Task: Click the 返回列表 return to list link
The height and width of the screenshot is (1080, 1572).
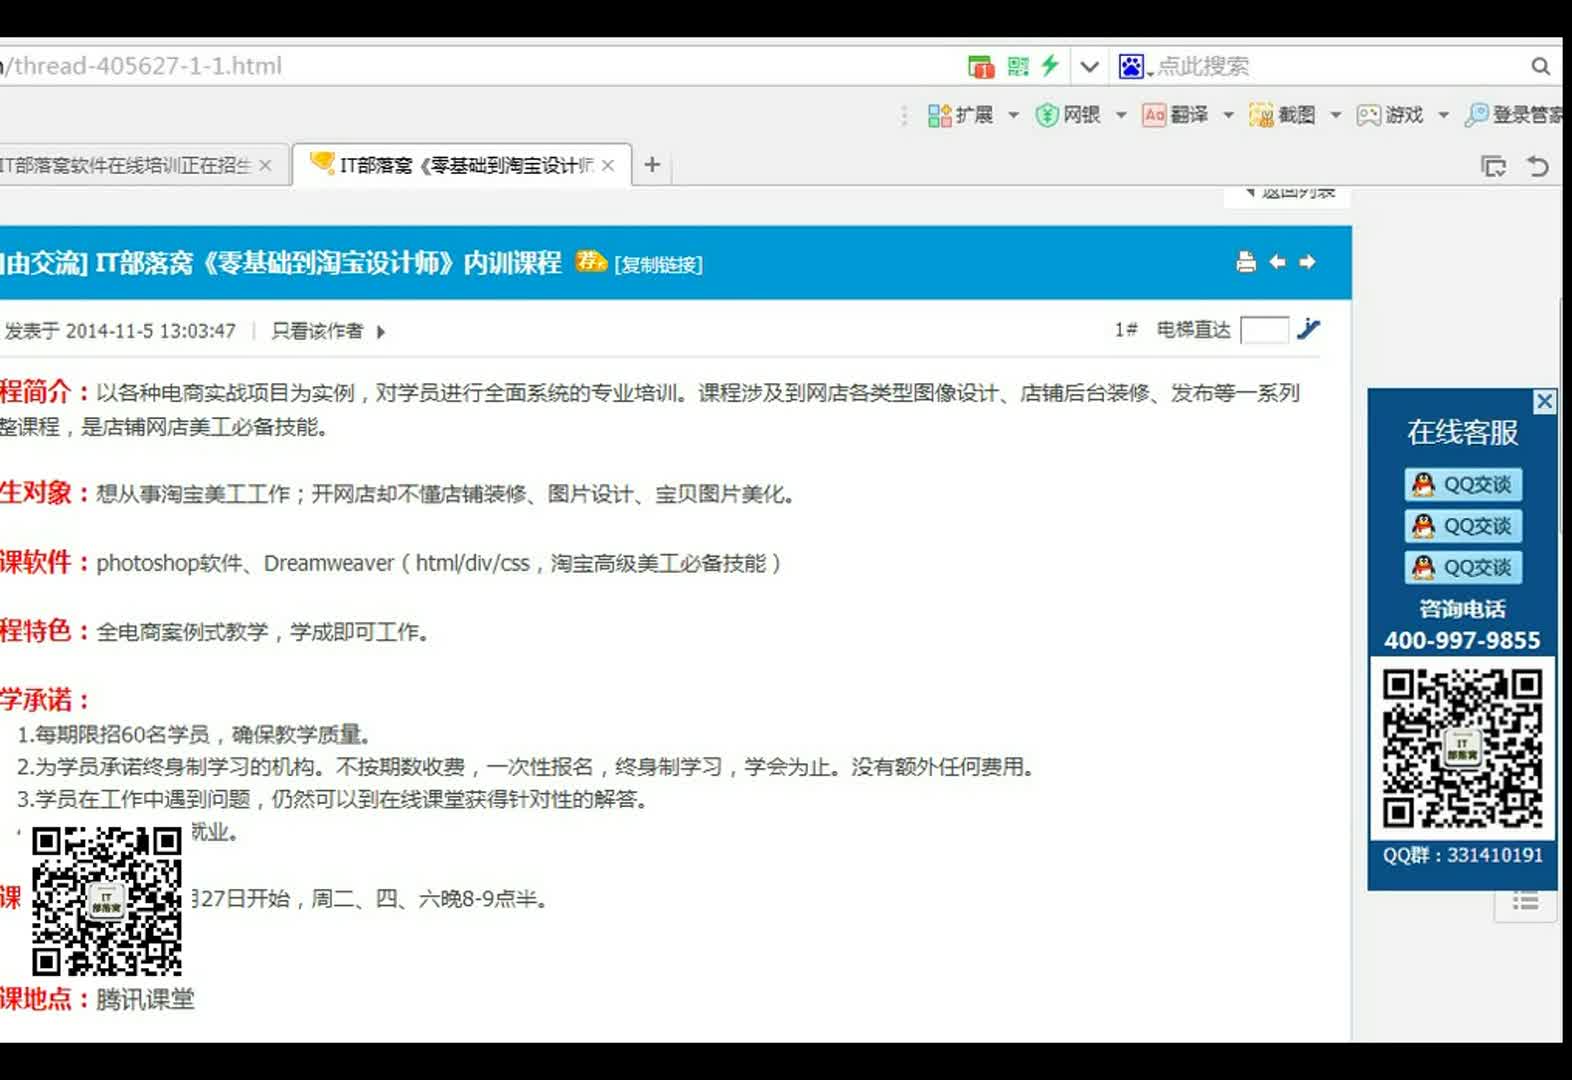Action: 1289,193
